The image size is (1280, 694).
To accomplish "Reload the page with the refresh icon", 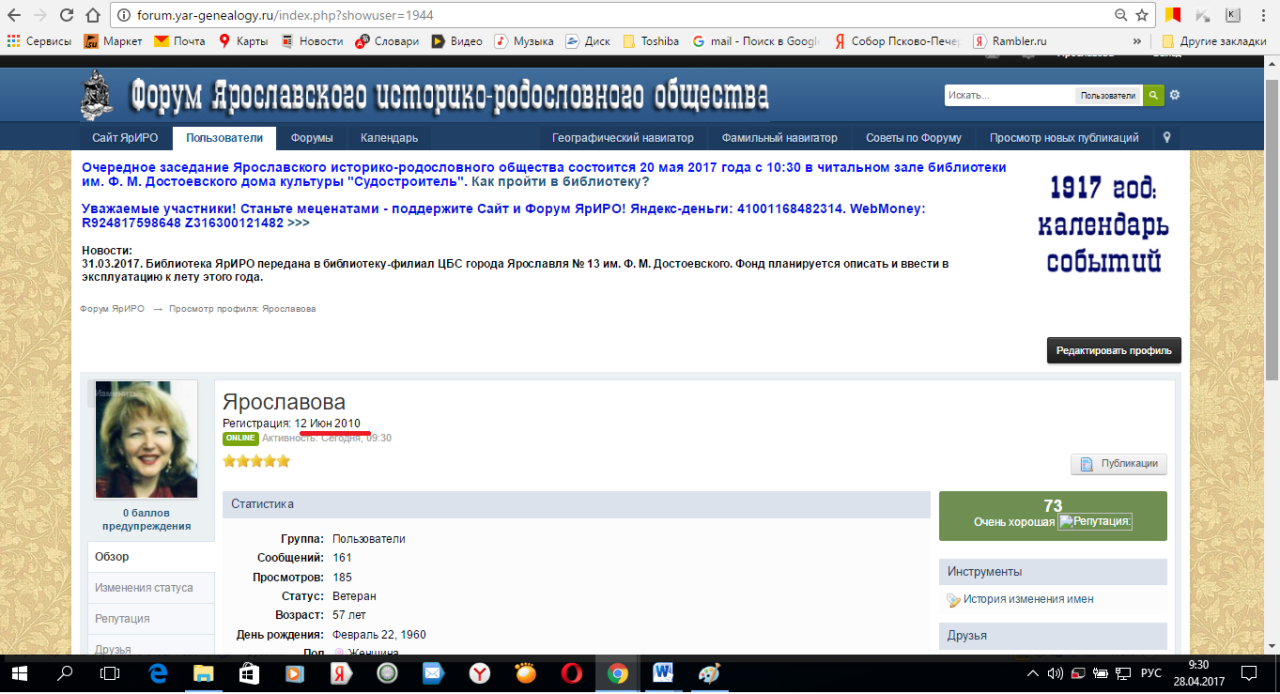I will point(66,15).
